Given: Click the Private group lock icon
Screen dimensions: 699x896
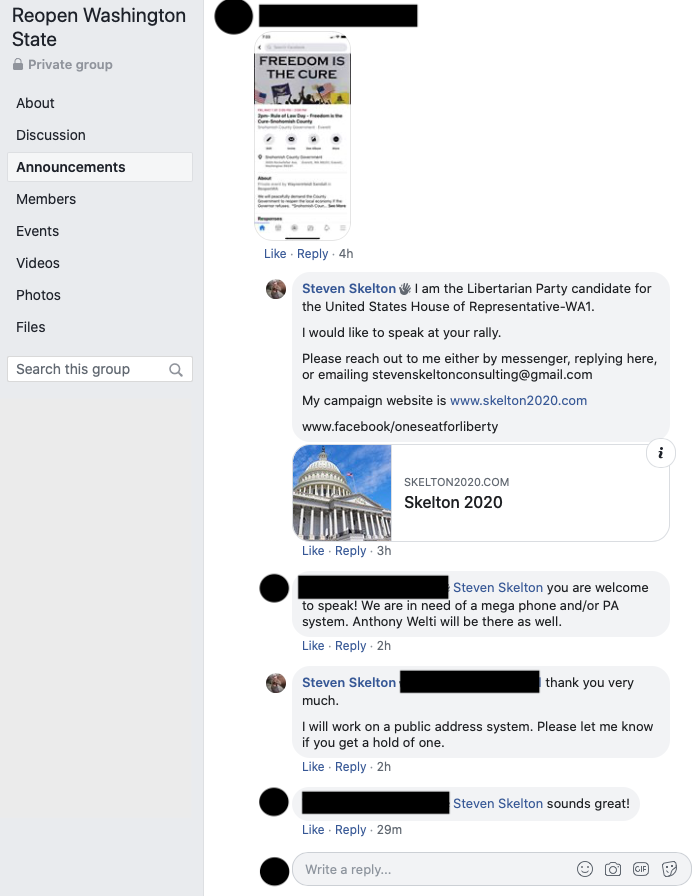Looking at the screenshot, I should coord(20,64).
